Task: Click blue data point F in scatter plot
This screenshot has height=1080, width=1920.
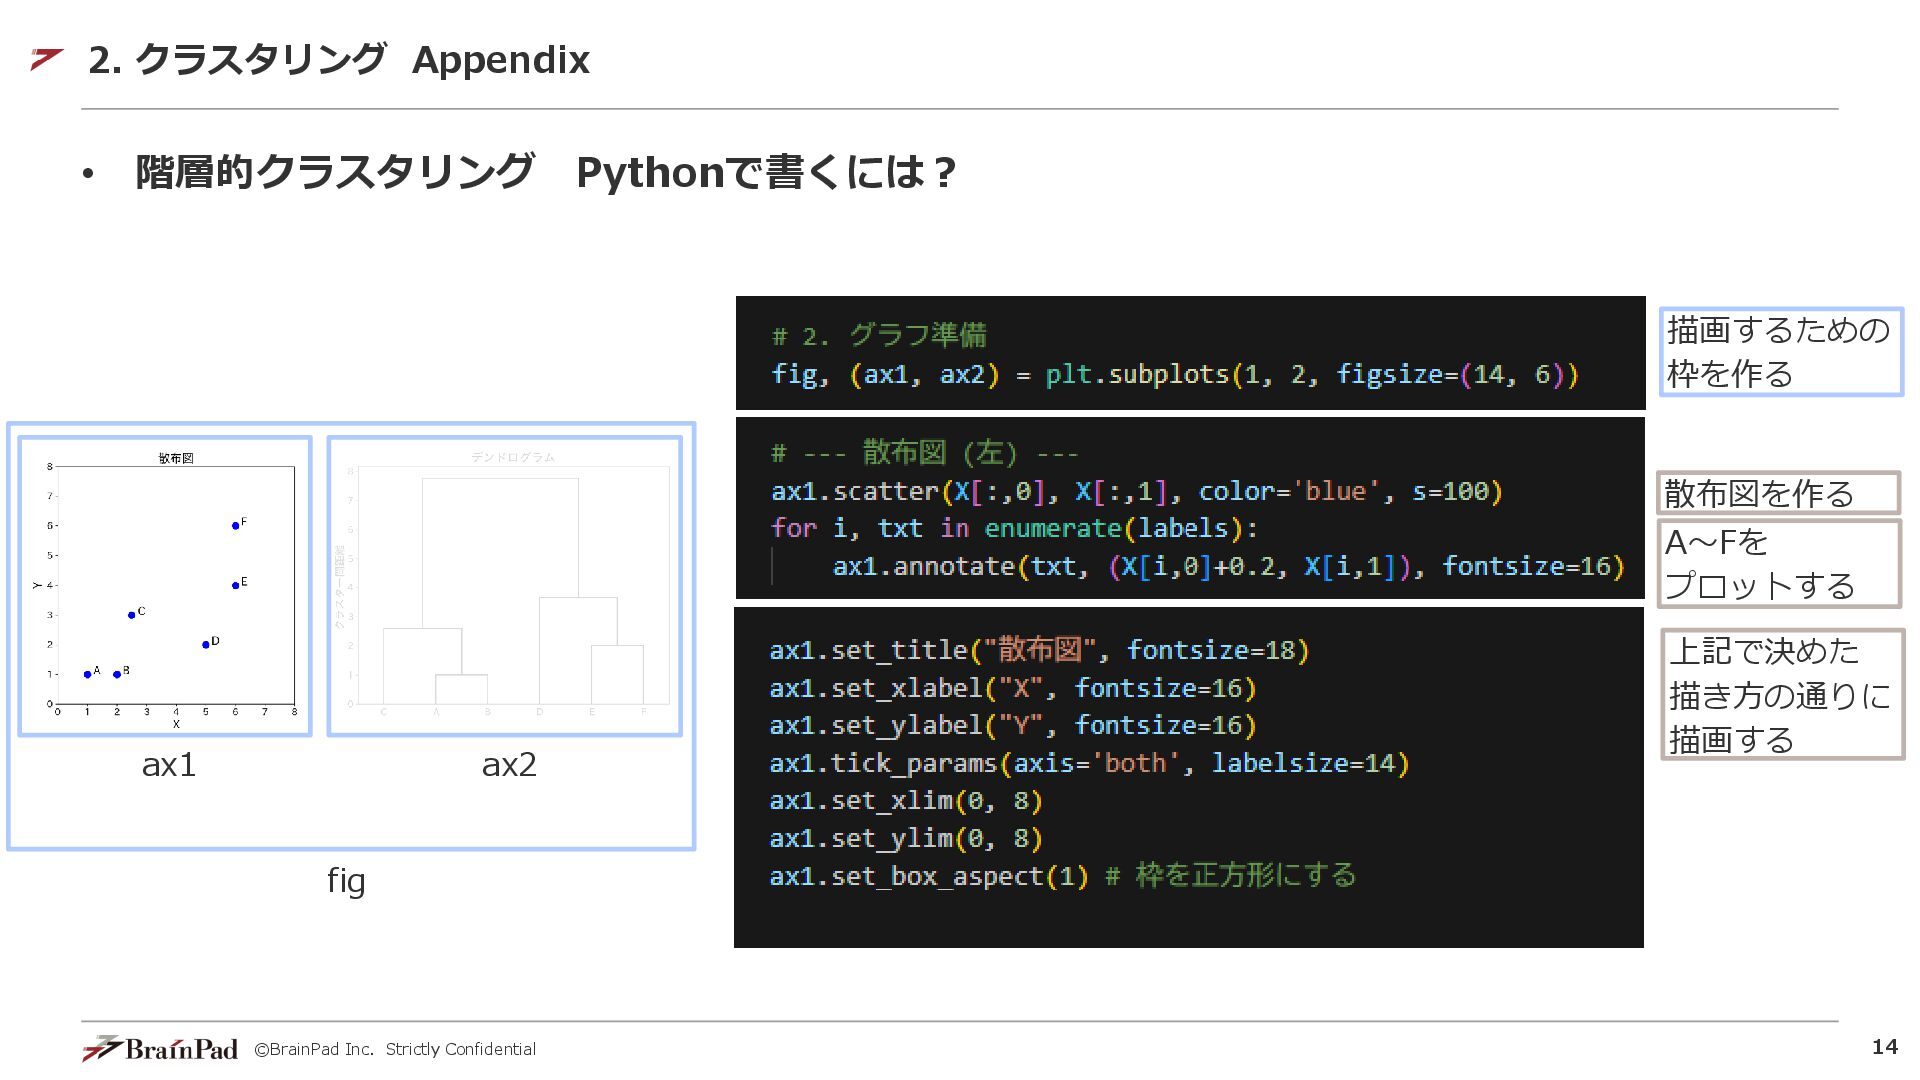Action: [x=235, y=525]
